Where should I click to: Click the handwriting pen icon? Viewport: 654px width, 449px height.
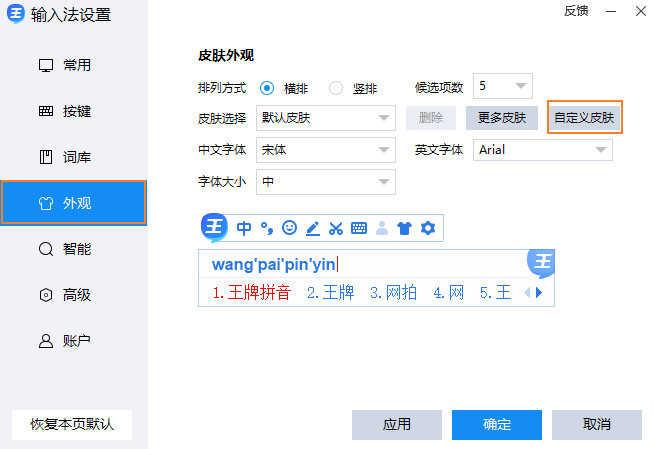[313, 228]
